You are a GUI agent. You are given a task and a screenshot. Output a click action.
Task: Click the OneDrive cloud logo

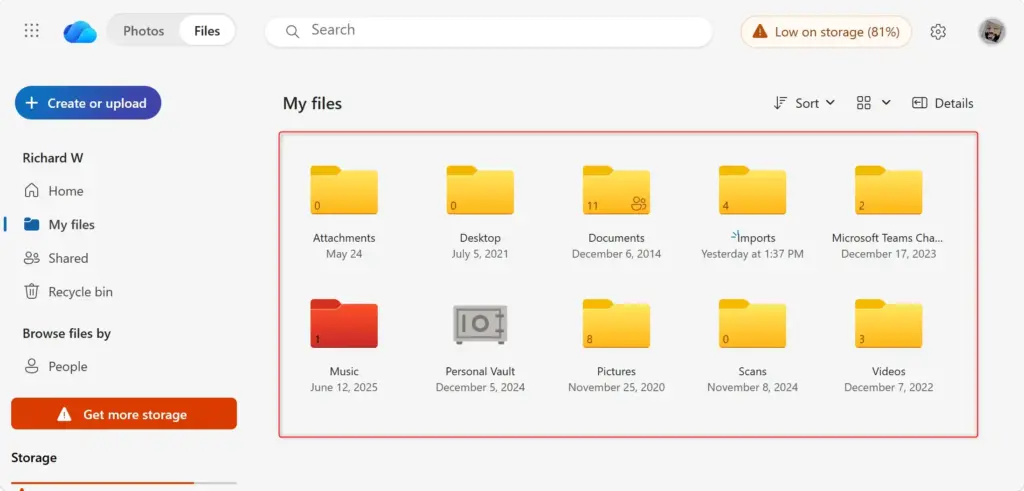pyautogui.click(x=80, y=31)
